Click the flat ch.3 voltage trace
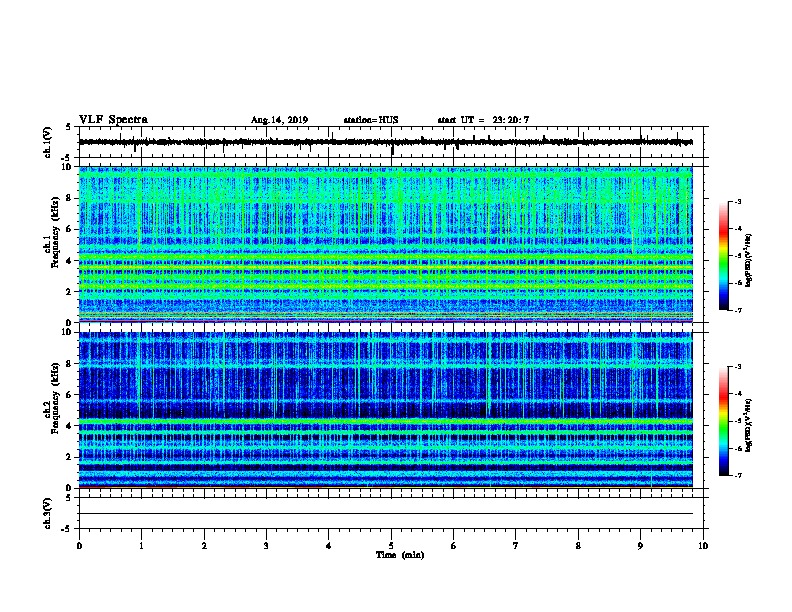Screen dimensions: 792x612 (386, 514)
